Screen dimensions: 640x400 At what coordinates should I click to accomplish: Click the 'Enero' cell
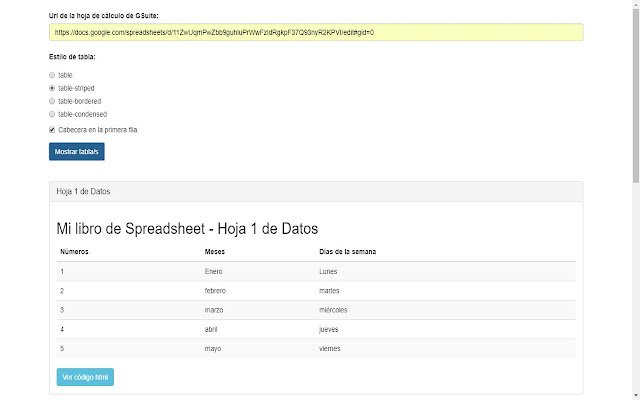(213, 271)
